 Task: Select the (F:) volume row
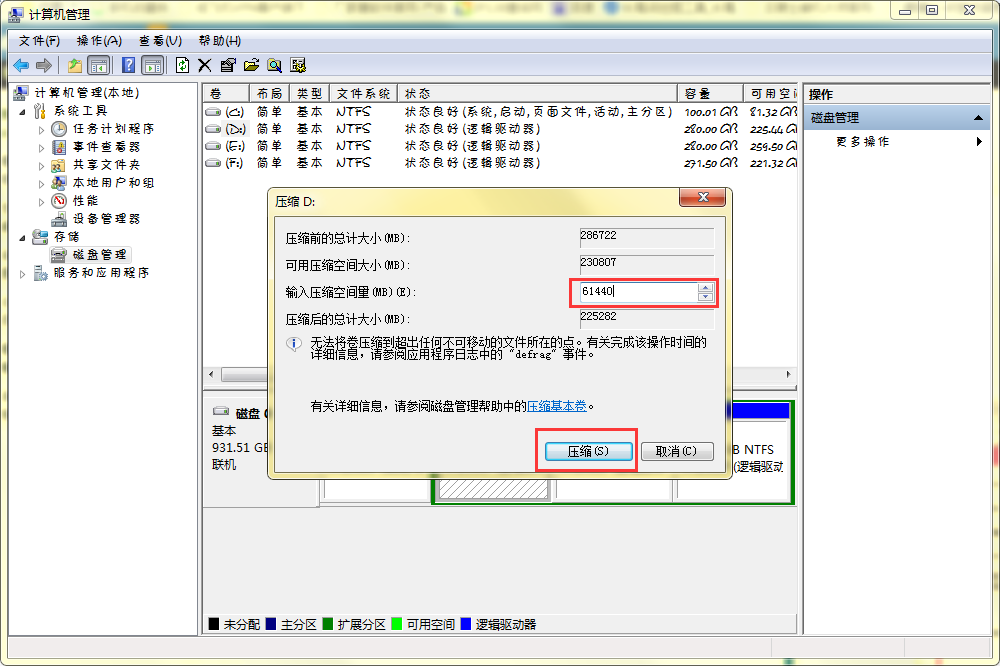(500, 163)
